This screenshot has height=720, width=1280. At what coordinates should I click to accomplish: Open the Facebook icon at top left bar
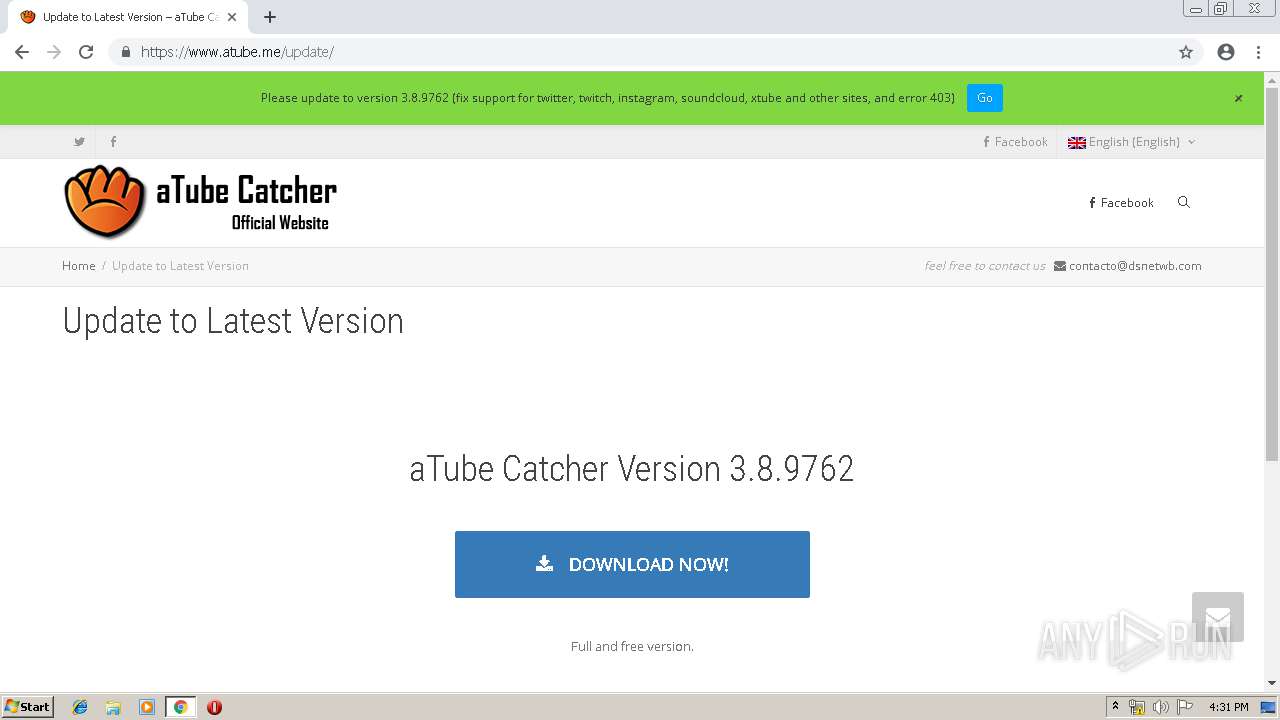pos(113,142)
